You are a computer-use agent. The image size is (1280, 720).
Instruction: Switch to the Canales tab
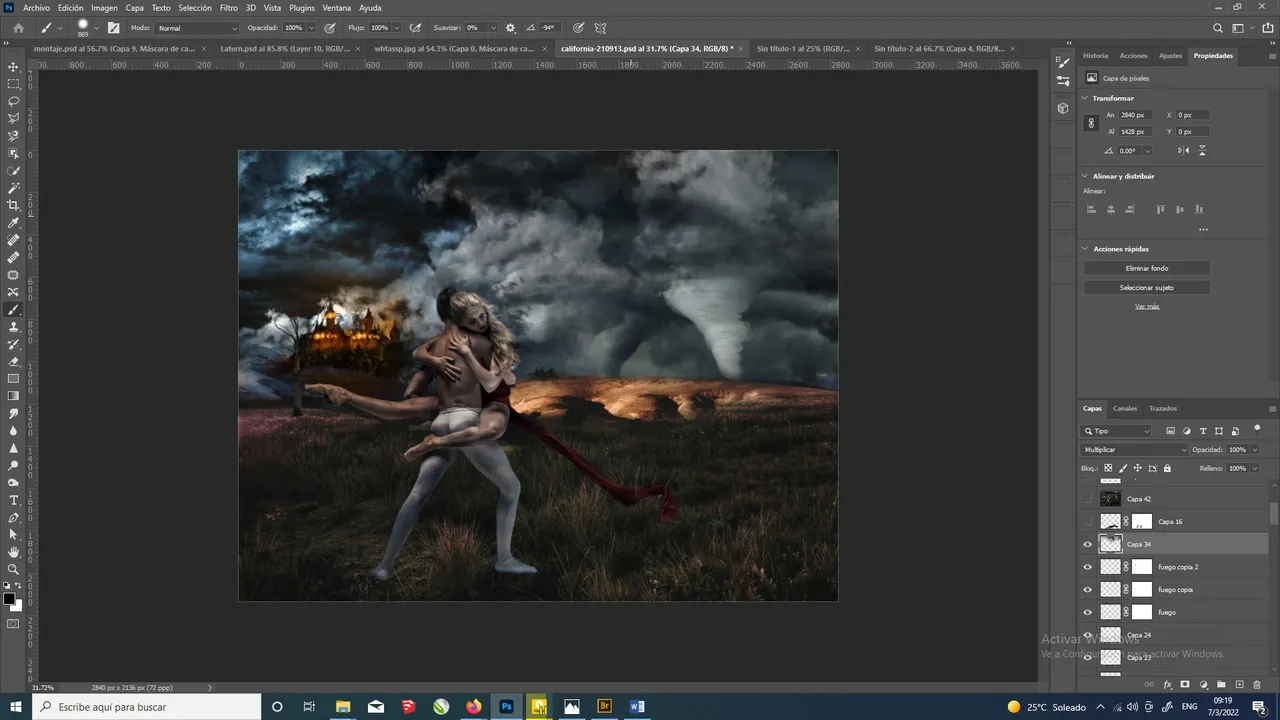coord(1125,408)
